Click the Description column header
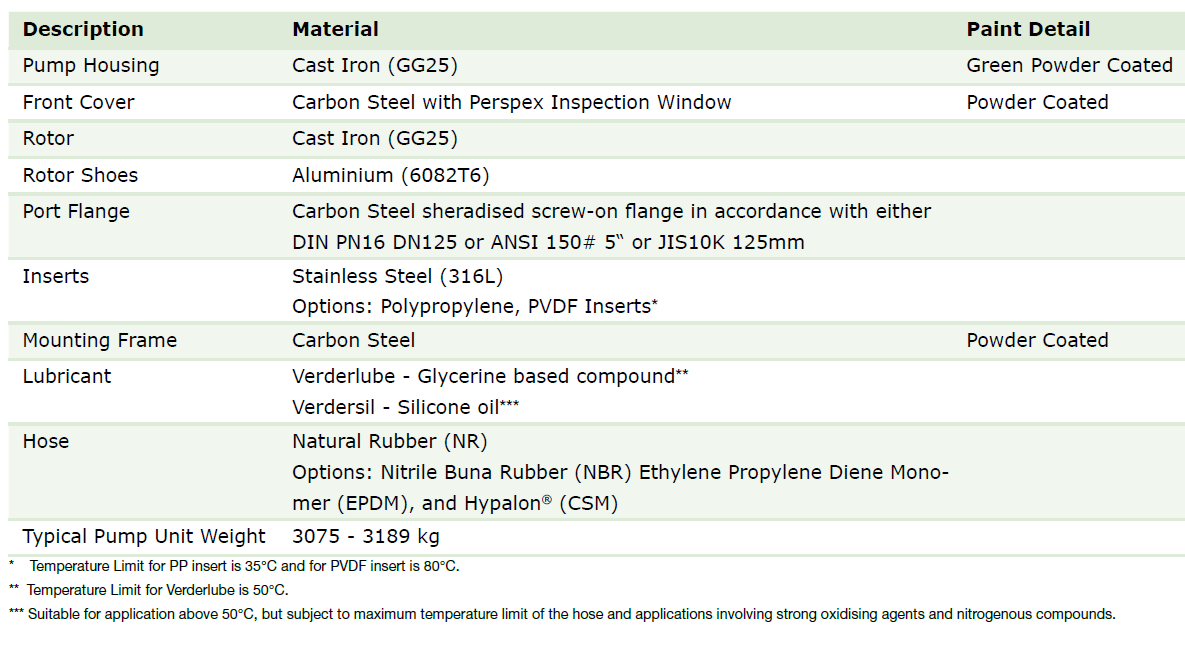This screenshot has height=646, width=1185. [x=83, y=30]
